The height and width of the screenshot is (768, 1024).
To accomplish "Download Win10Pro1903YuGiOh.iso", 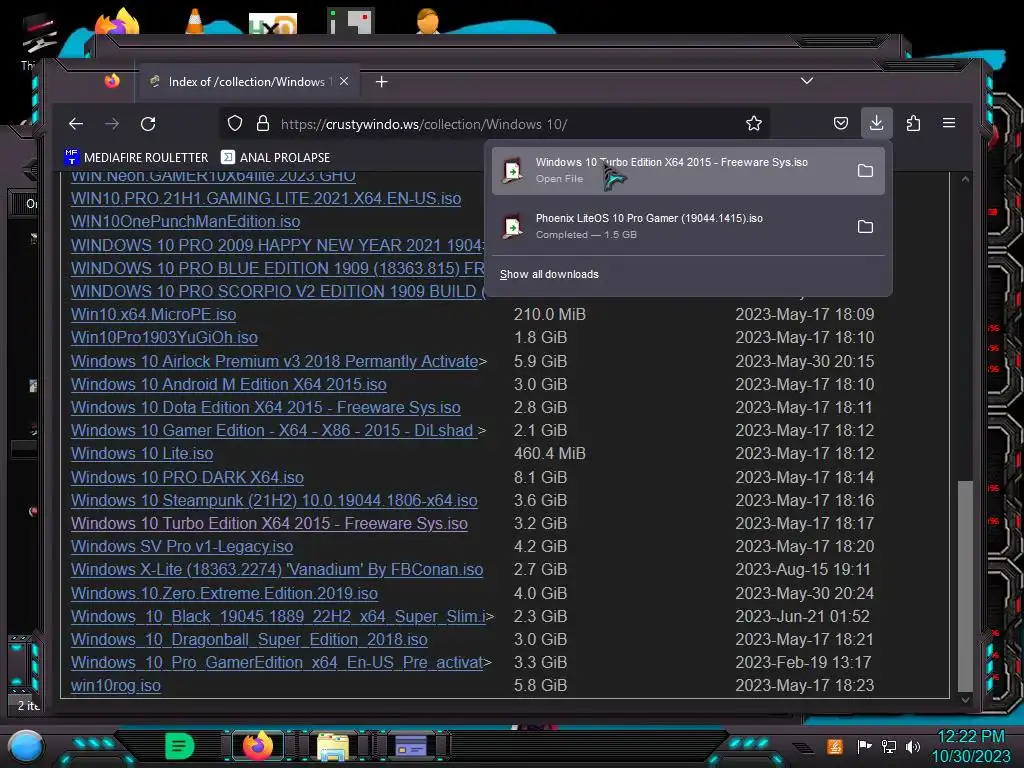I will pyautogui.click(x=164, y=338).
